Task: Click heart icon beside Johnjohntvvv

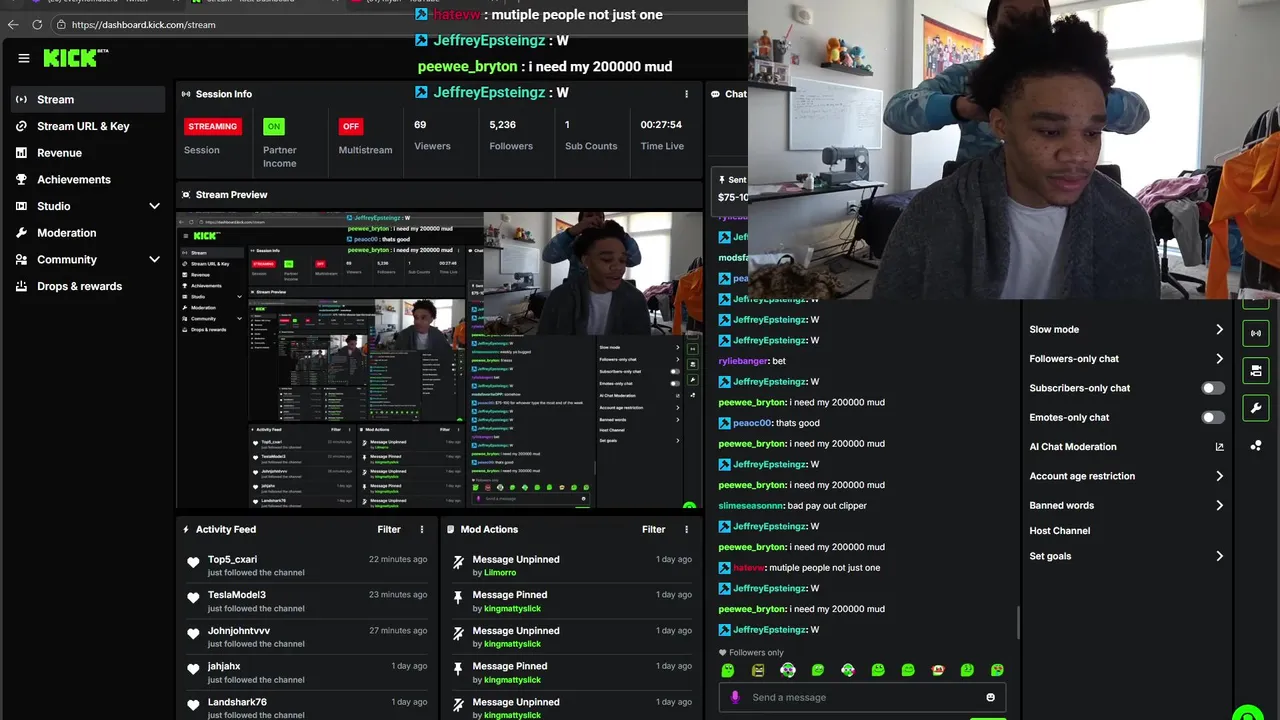Action: click(x=193, y=634)
